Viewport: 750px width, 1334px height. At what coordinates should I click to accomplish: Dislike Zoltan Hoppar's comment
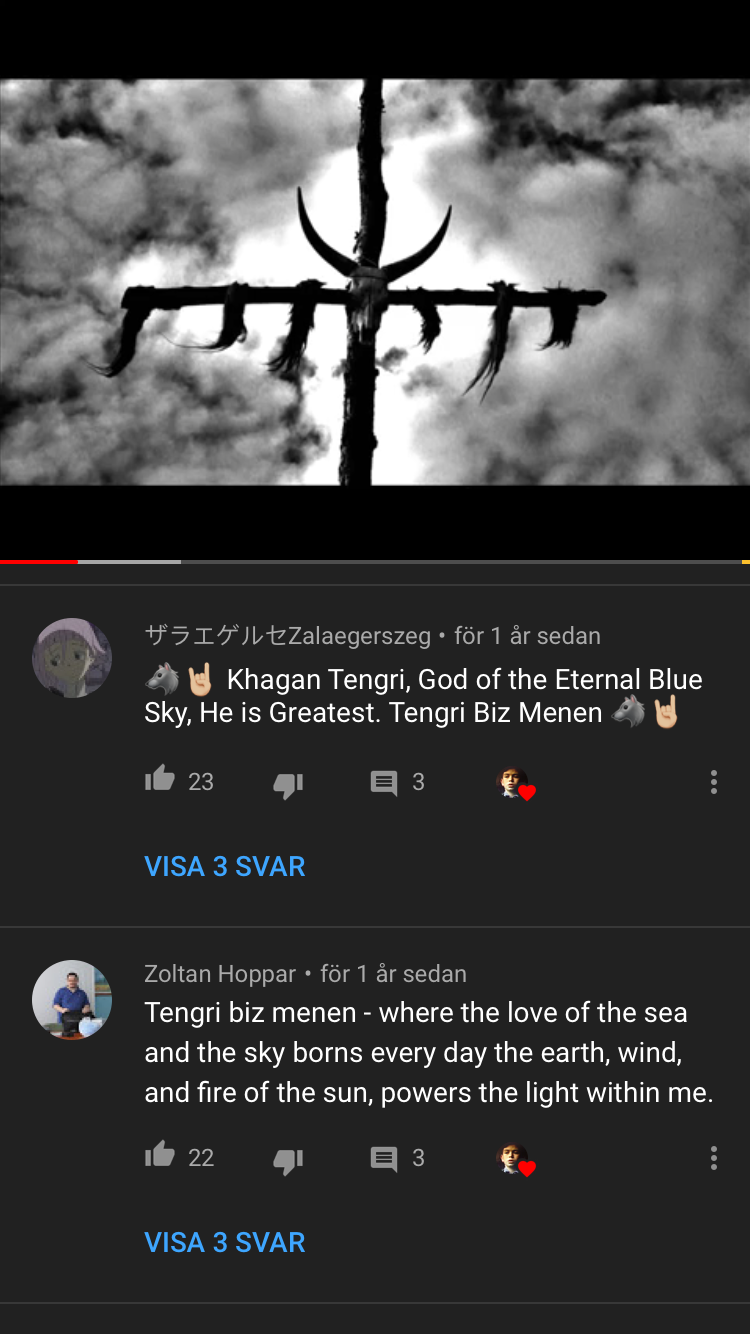coord(288,1160)
